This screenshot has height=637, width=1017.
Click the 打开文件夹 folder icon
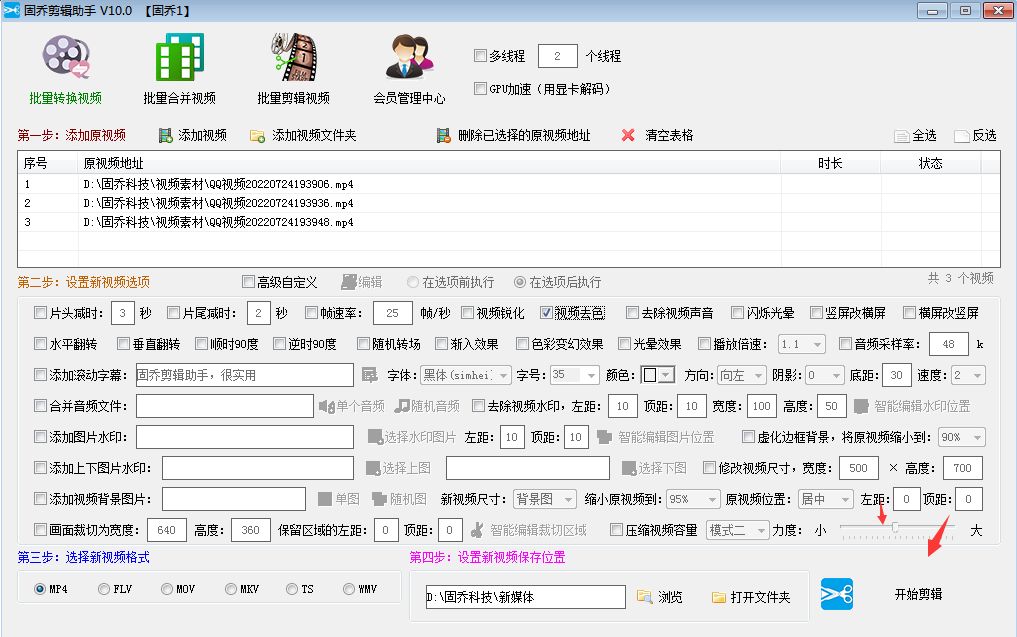click(719, 597)
